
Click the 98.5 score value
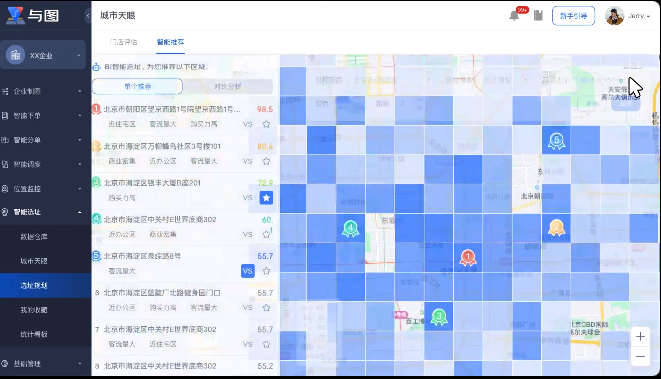pos(265,109)
